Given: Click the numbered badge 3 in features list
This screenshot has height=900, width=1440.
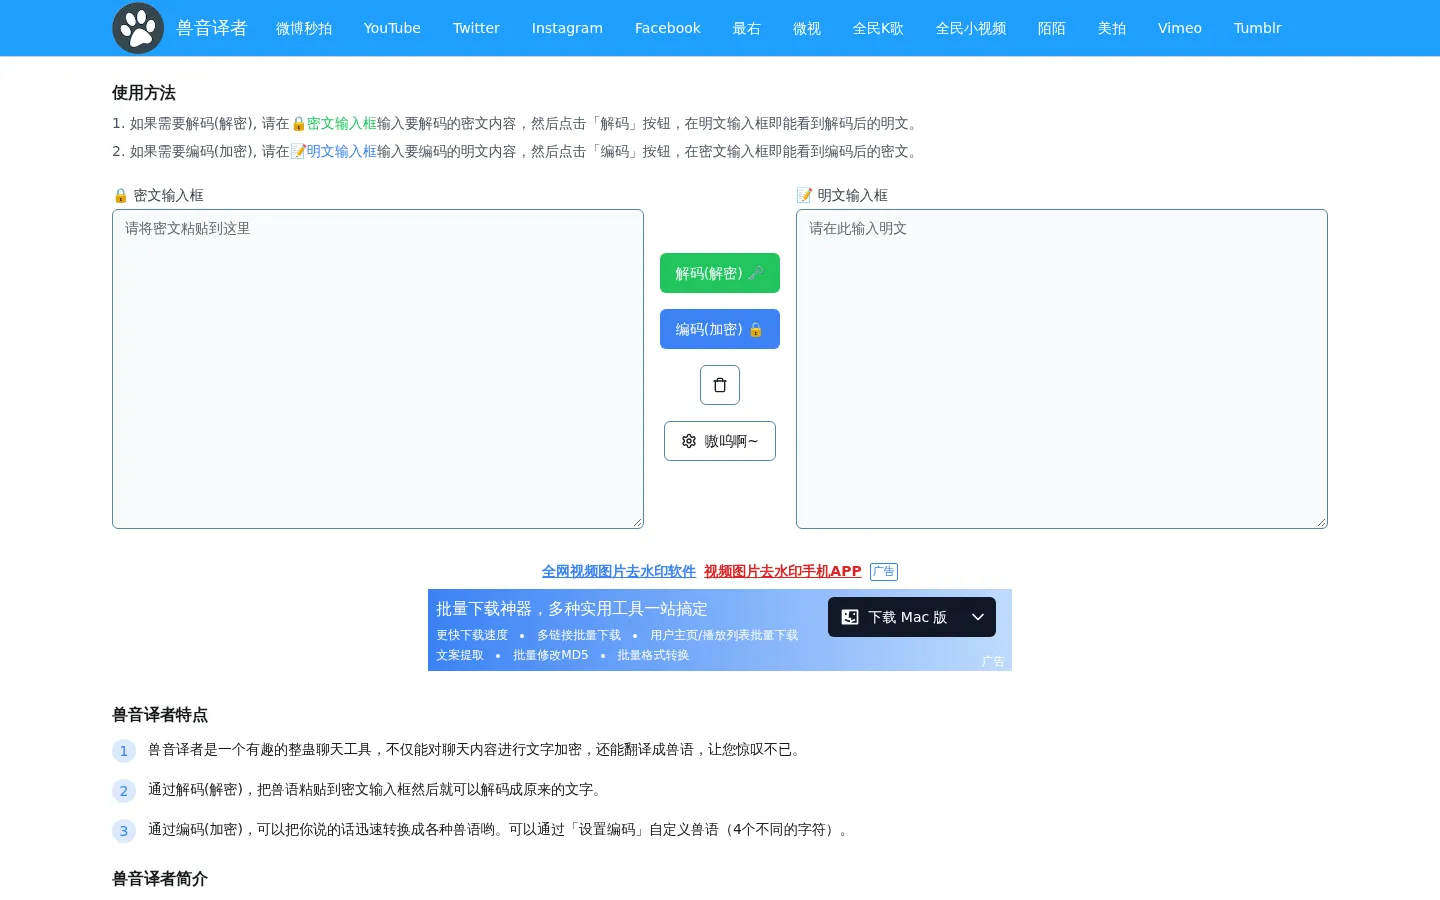Looking at the screenshot, I should [124, 831].
